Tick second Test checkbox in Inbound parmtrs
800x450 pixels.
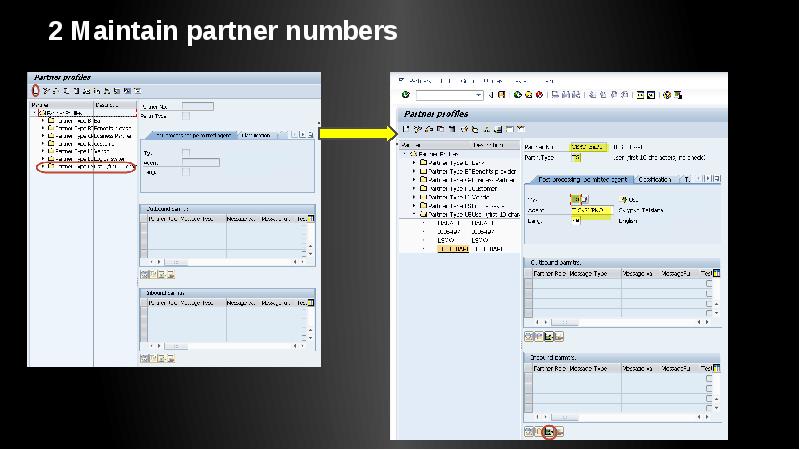tap(709, 388)
